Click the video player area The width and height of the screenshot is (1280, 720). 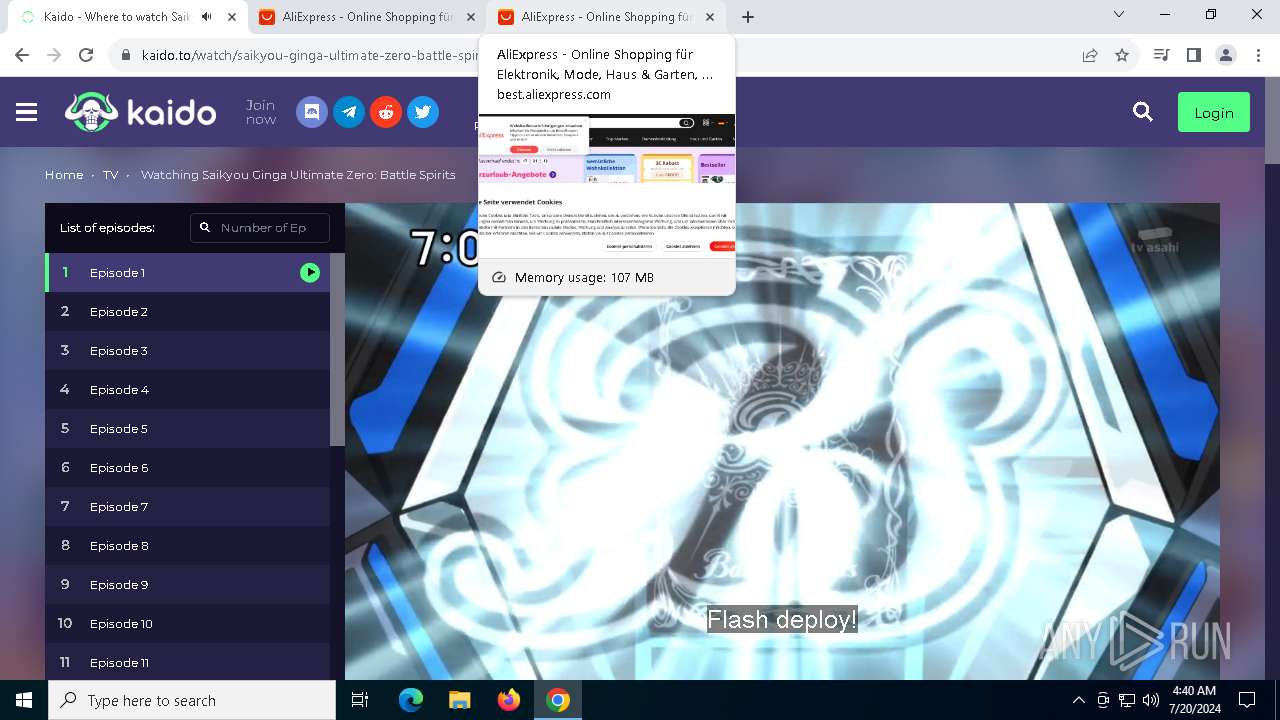pyautogui.click(x=782, y=441)
